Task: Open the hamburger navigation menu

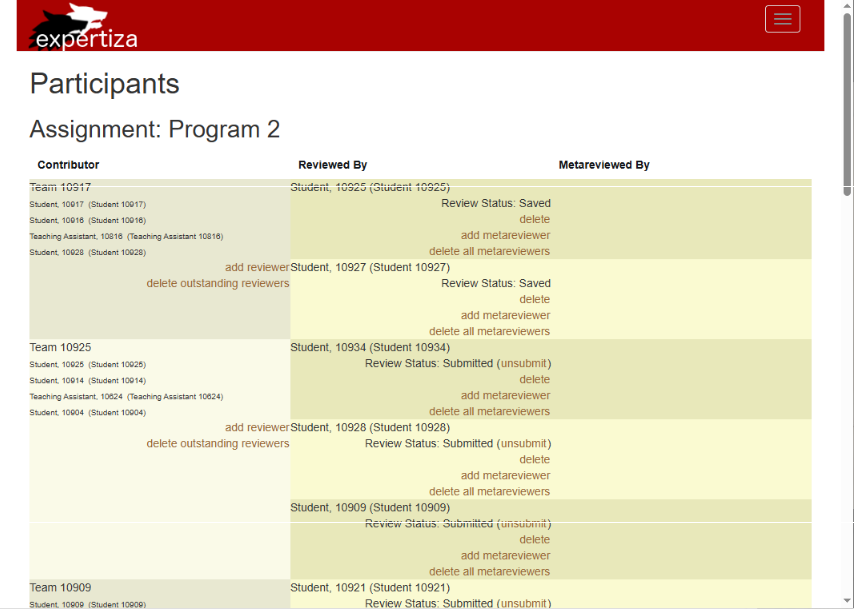Action: click(782, 19)
